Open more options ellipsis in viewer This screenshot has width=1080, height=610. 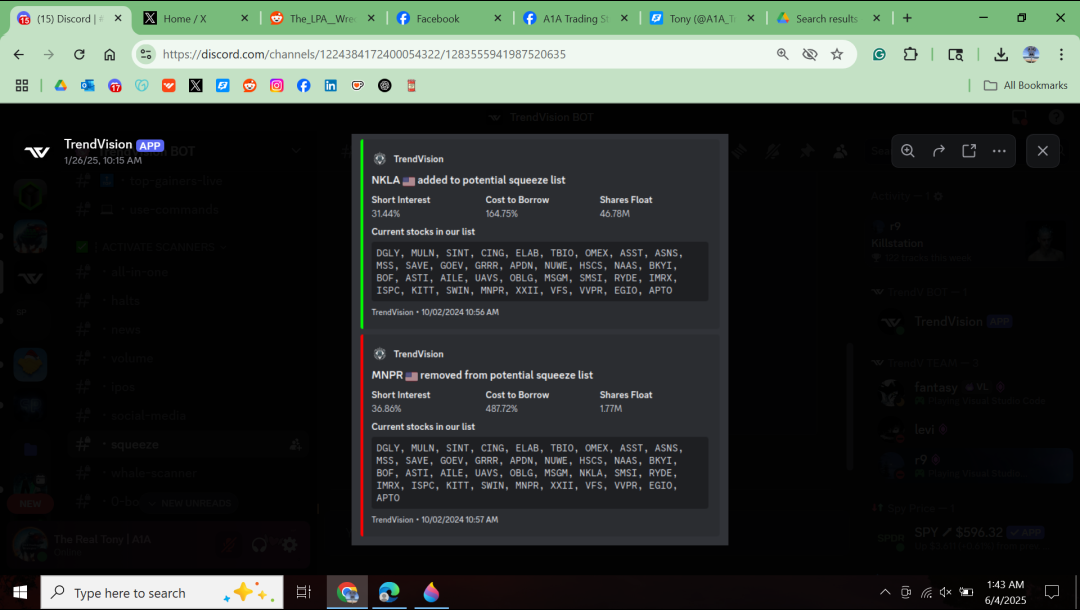tap(999, 151)
